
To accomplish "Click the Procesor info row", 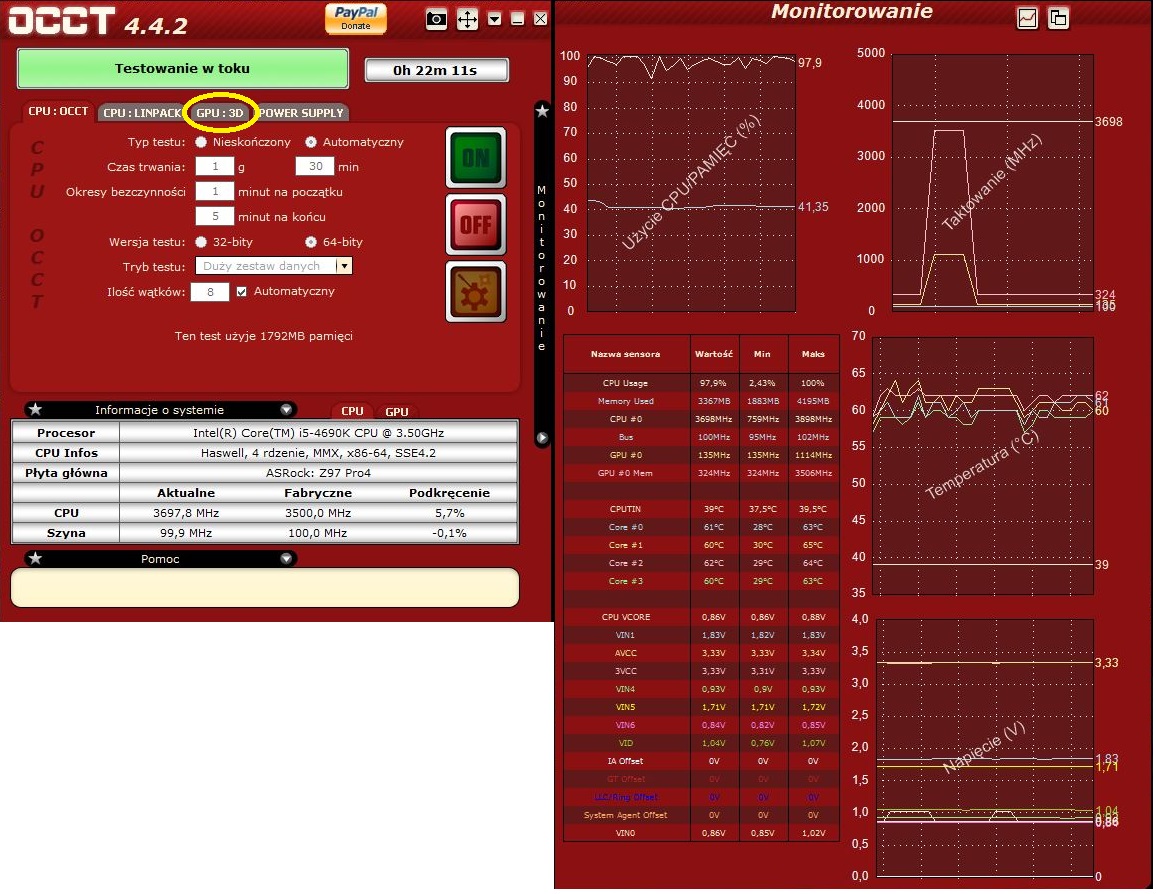I will 265,433.
